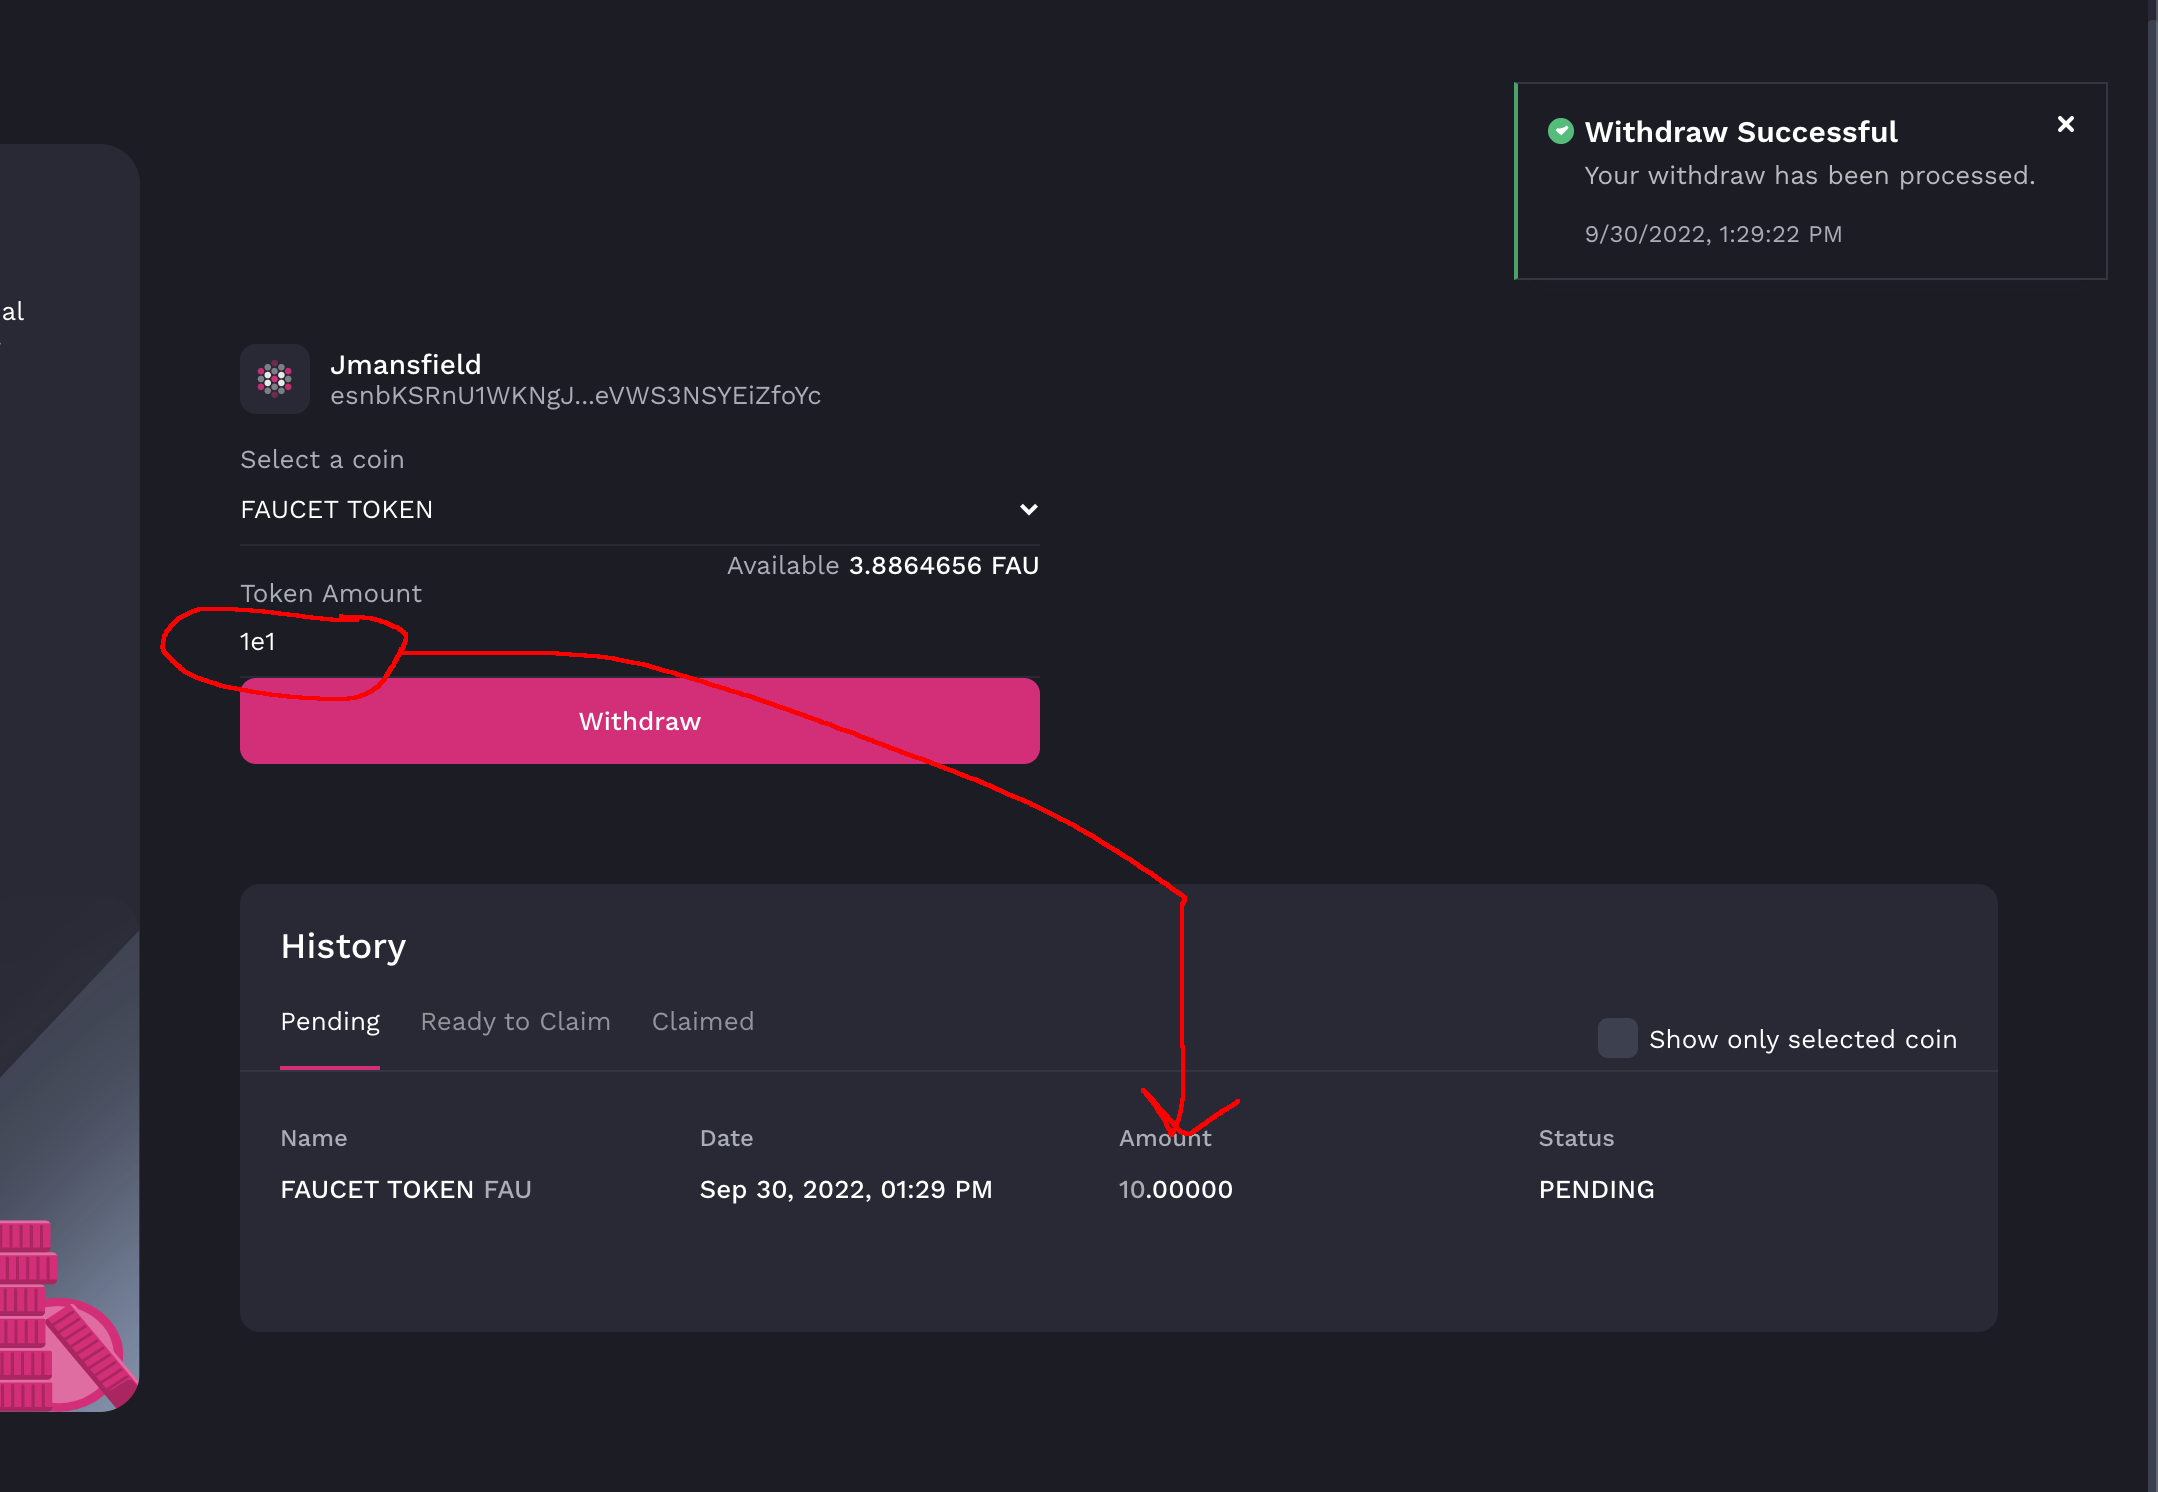
Task: Click the Available 3.8864656 FAU balance
Action: click(883, 565)
